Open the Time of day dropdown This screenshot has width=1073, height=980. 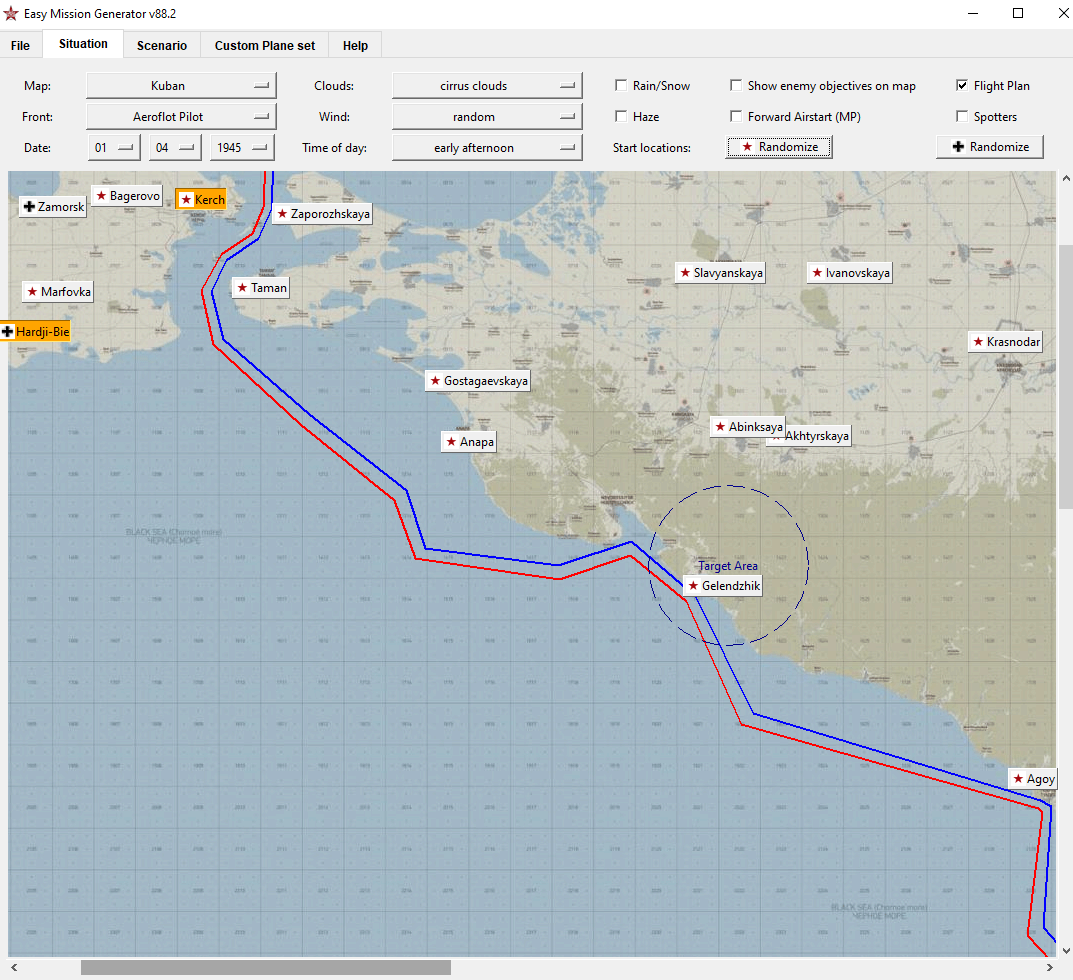(x=486, y=148)
